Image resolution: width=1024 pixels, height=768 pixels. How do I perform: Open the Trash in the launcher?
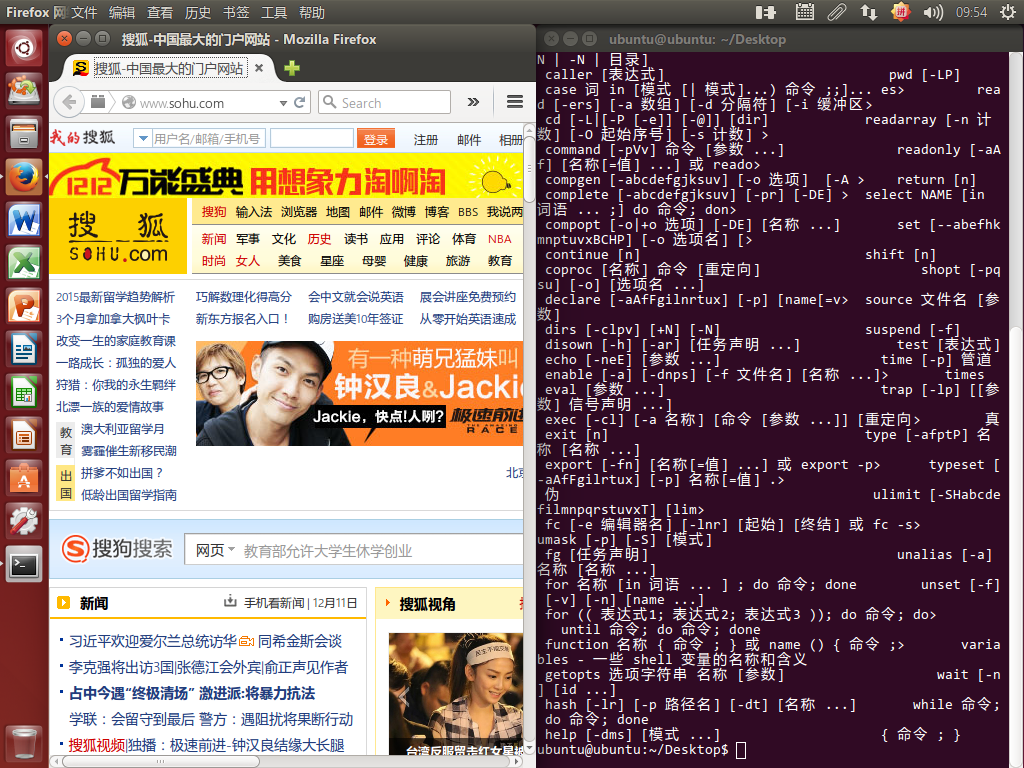24,743
